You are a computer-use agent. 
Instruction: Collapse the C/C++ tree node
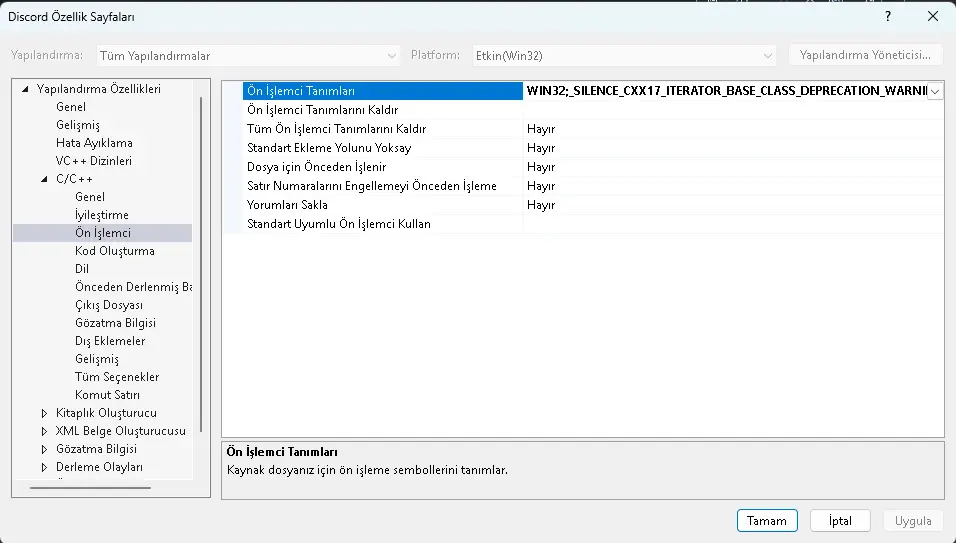click(44, 179)
